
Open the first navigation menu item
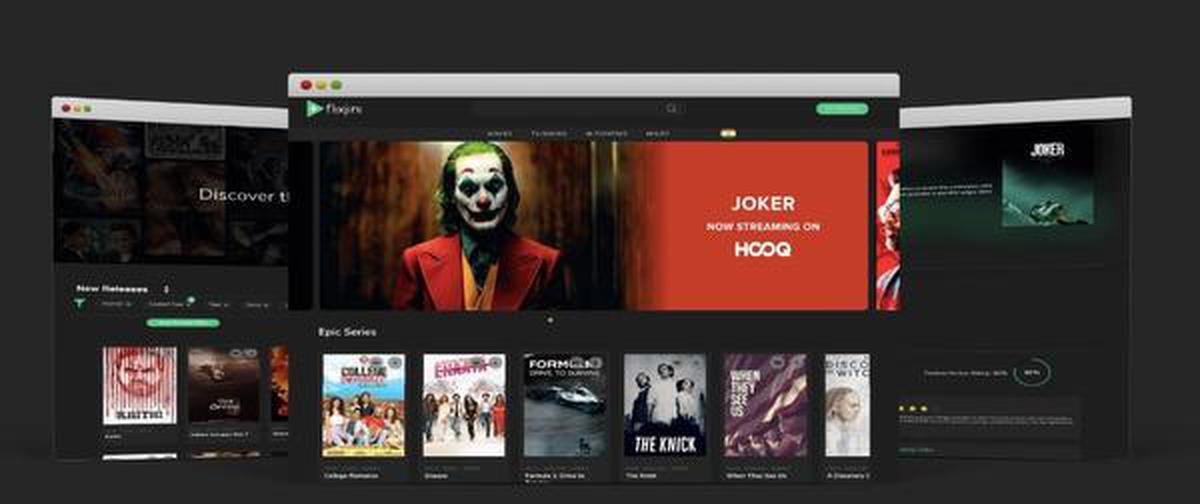499,134
